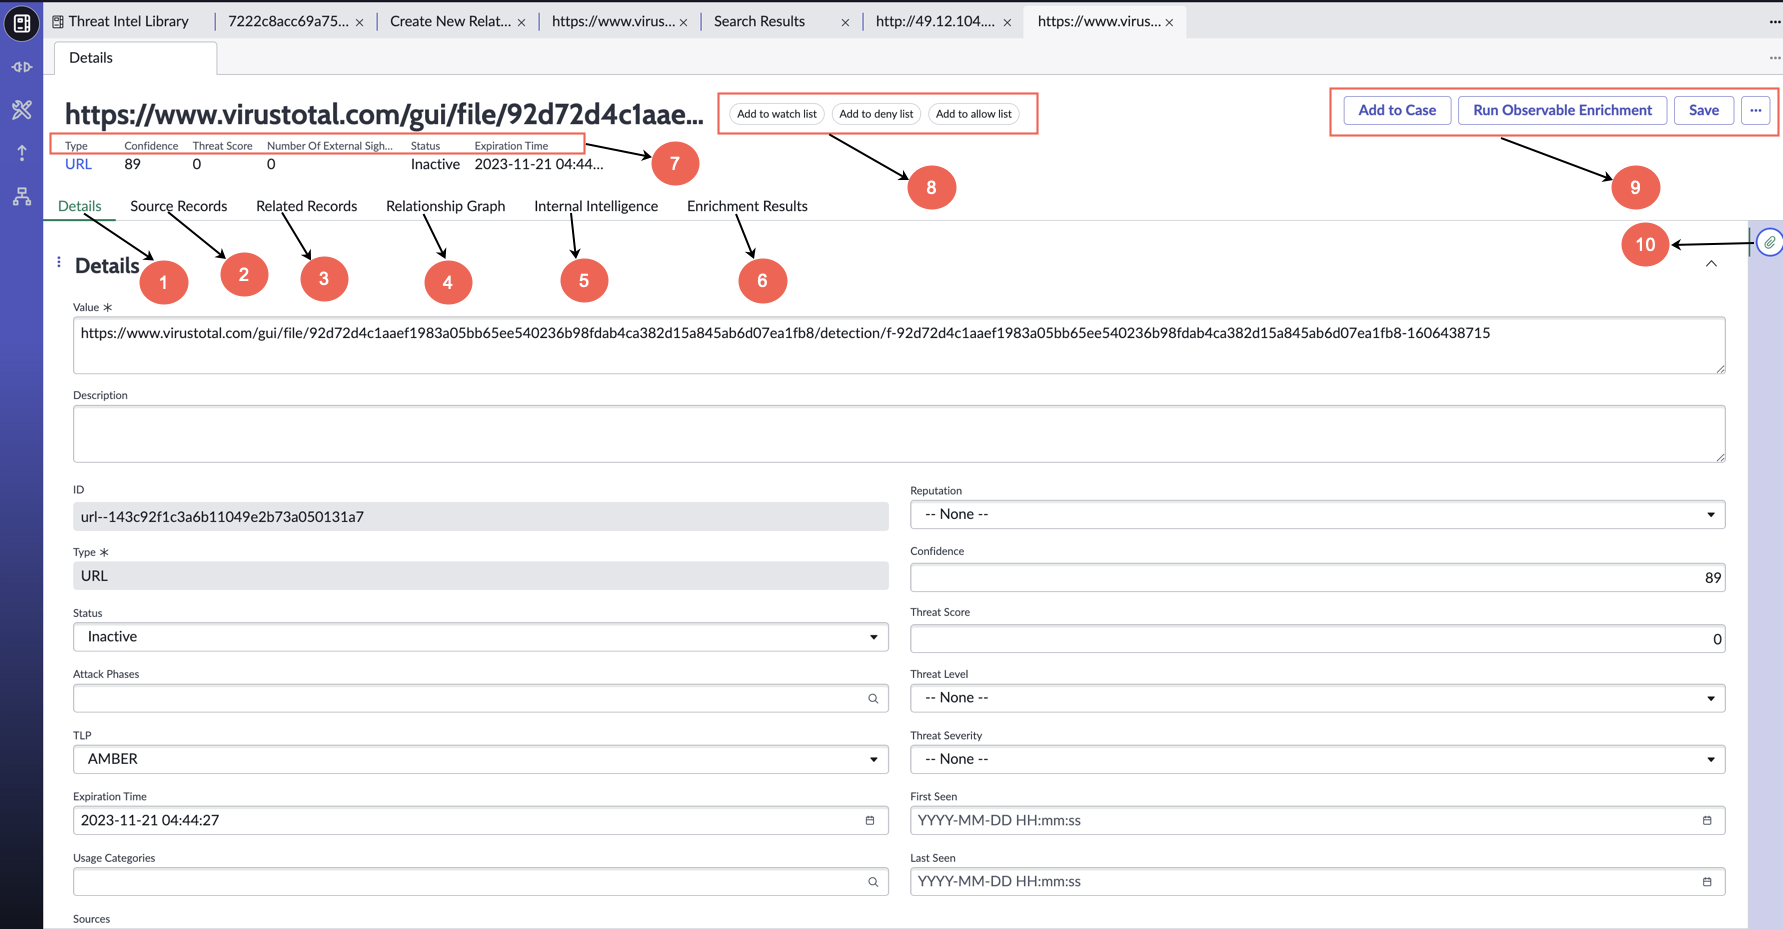Click the Save button
This screenshot has height=929, width=1783.
coord(1704,110)
